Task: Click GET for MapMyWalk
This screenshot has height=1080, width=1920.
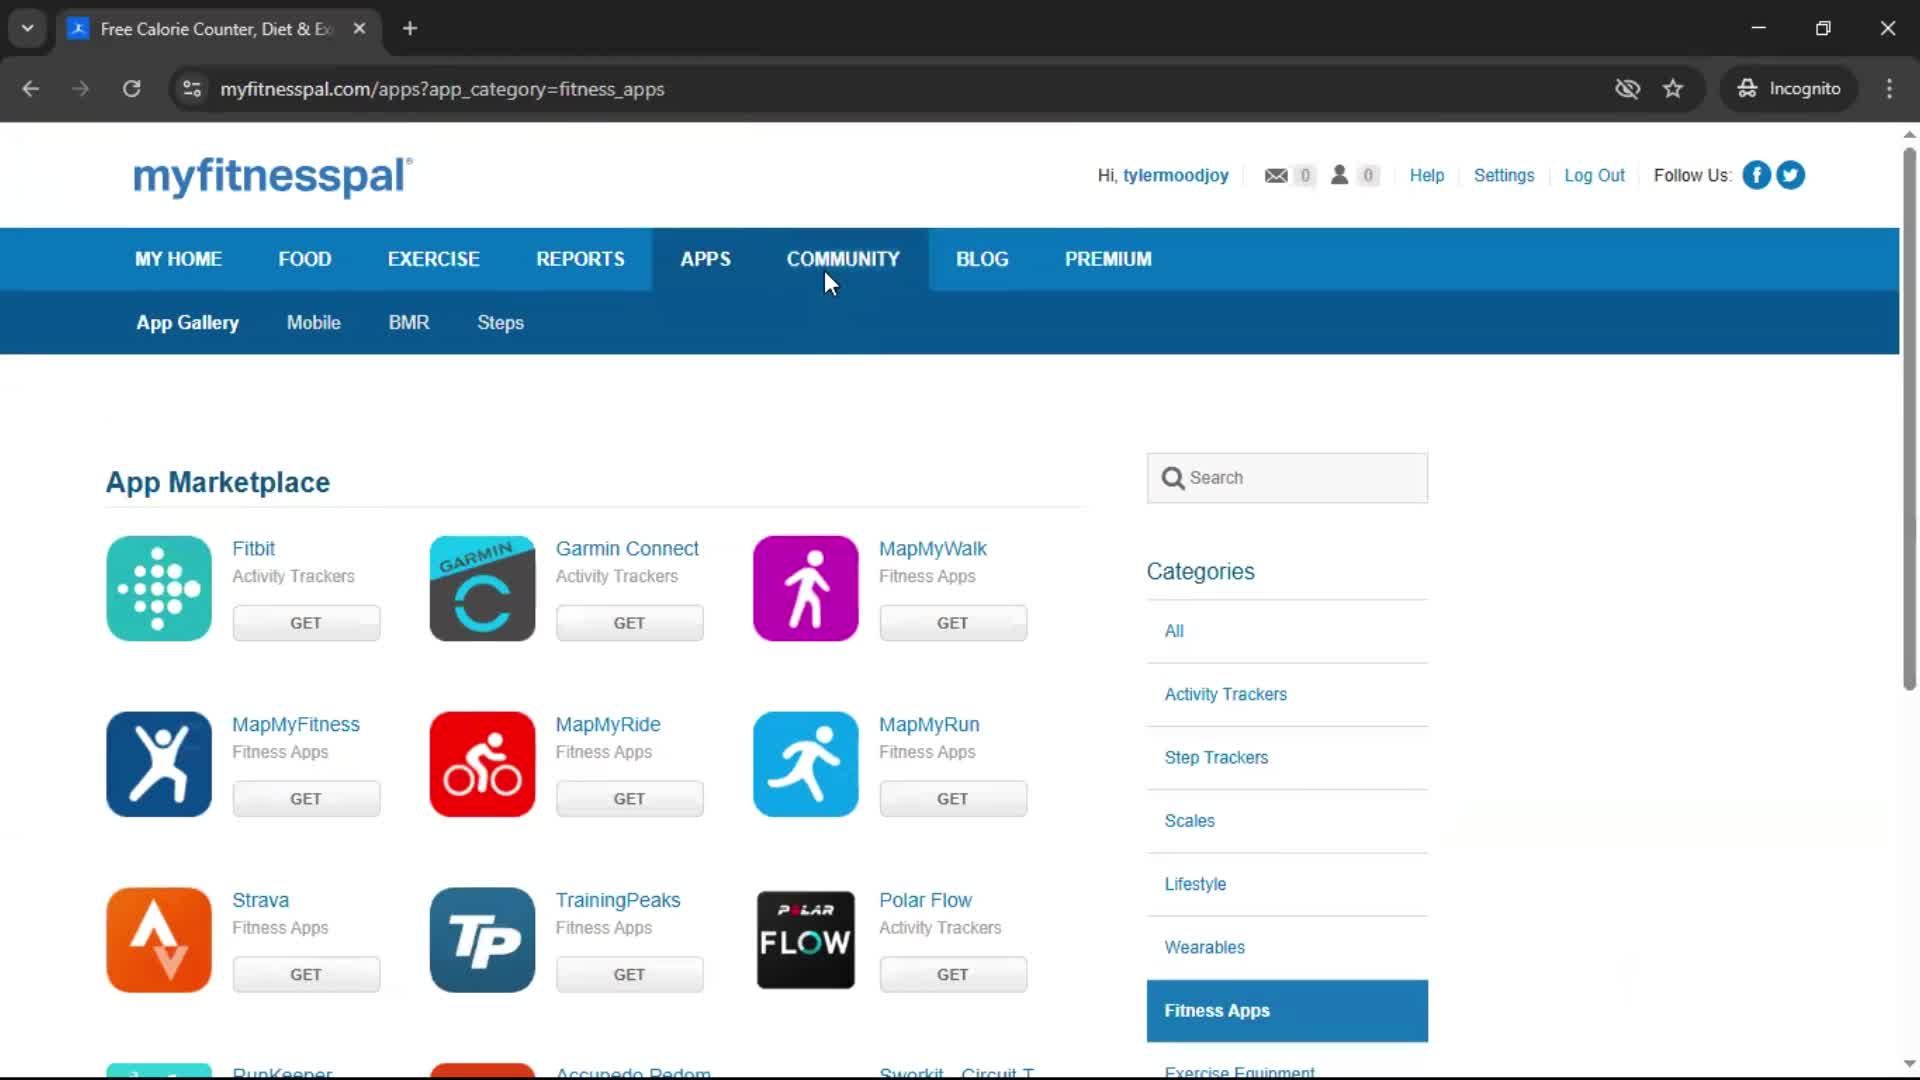Action: pos(952,623)
